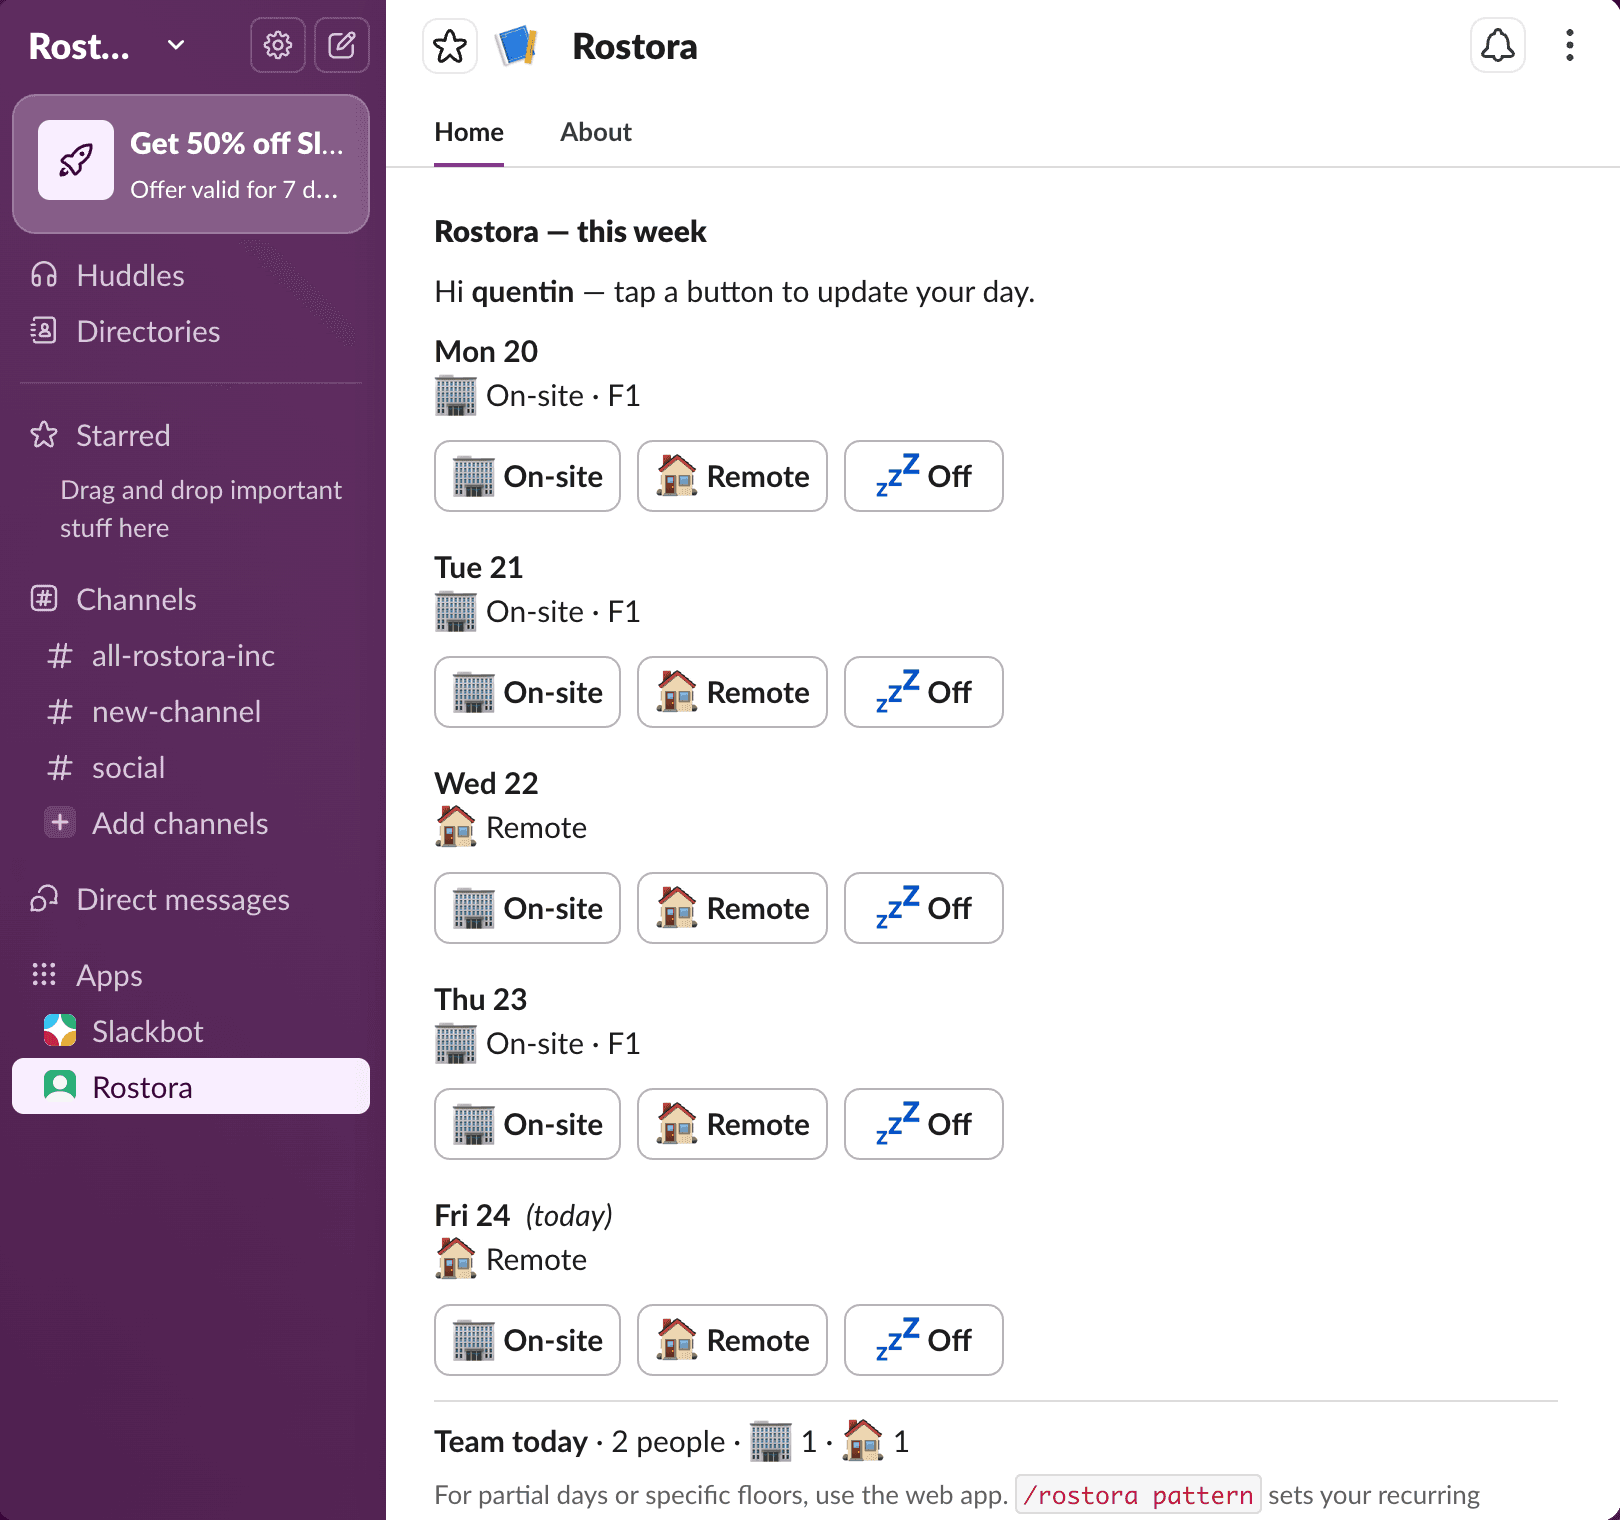The height and width of the screenshot is (1520, 1620).
Task: Click the Thu 23 'On-site · F1' status text
Action: coord(563,1043)
